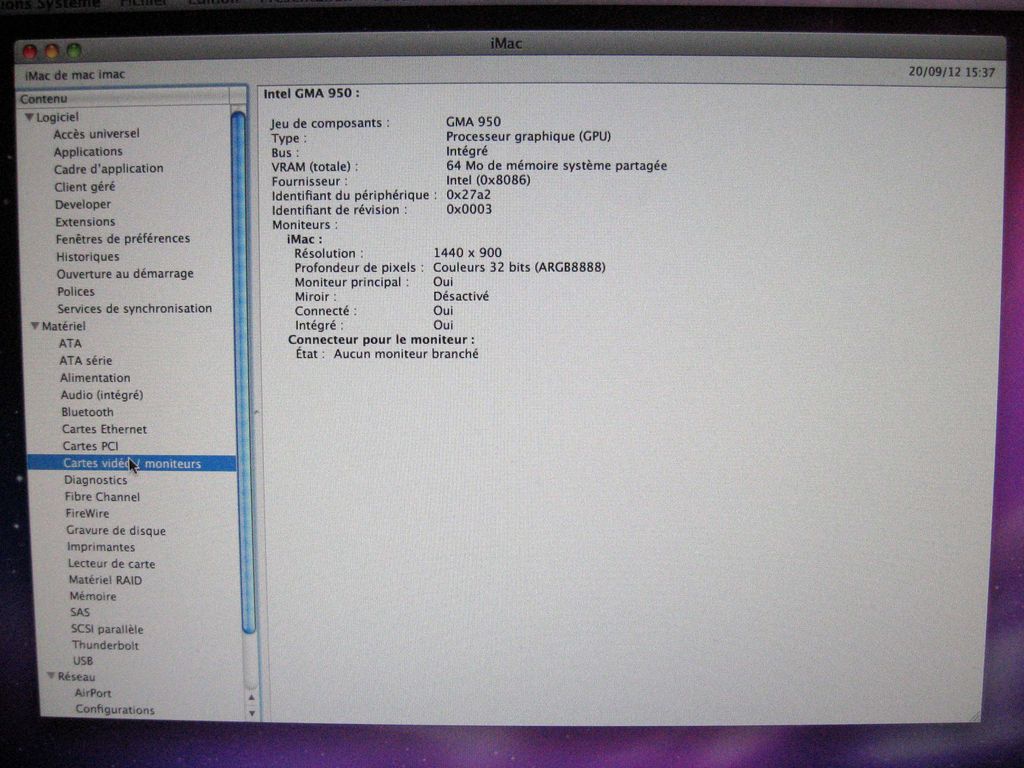Click the Contenu column header
This screenshot has height=768, width=1024.
pyautogui.click(x=123, y=99)
